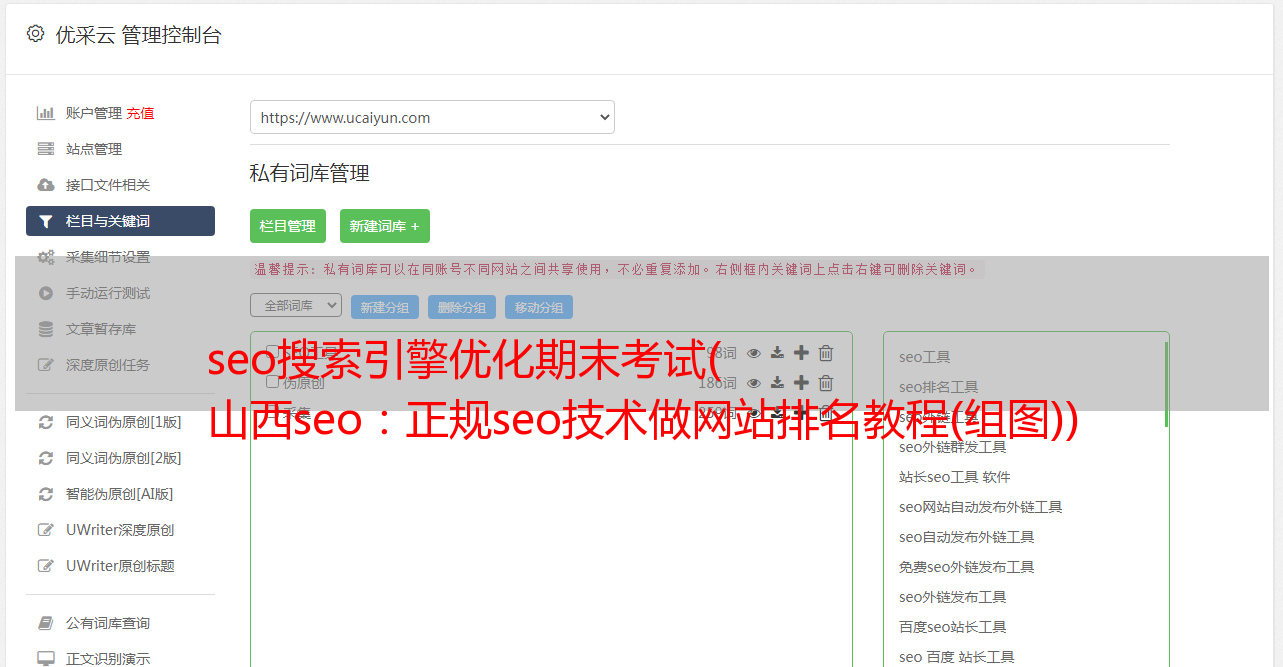Open 同义词伪原创[1版] in the sidebar
This screenshot has height=667, width=1283.
tap(124, 422)
